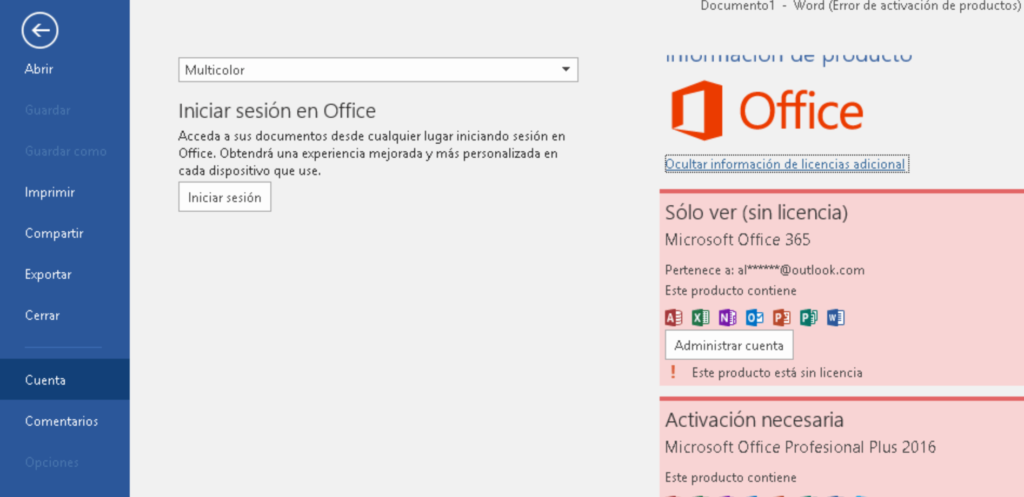This screenshot has width=1024, height=497.
Task: Click the Excel icon under Office 365
Action: [x=700, y=317]
